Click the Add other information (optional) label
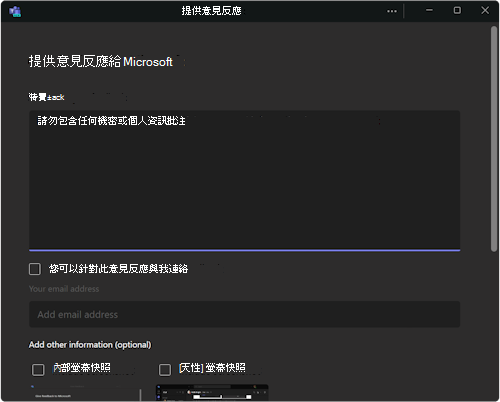The image size is (500, 402). [x=90, y=345]
